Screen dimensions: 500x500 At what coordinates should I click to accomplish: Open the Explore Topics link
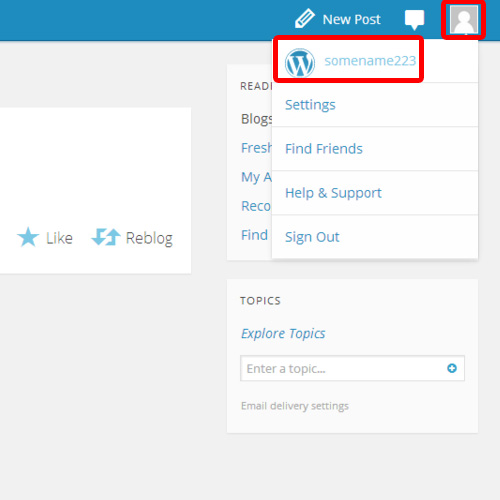click(x=283, y=333)
